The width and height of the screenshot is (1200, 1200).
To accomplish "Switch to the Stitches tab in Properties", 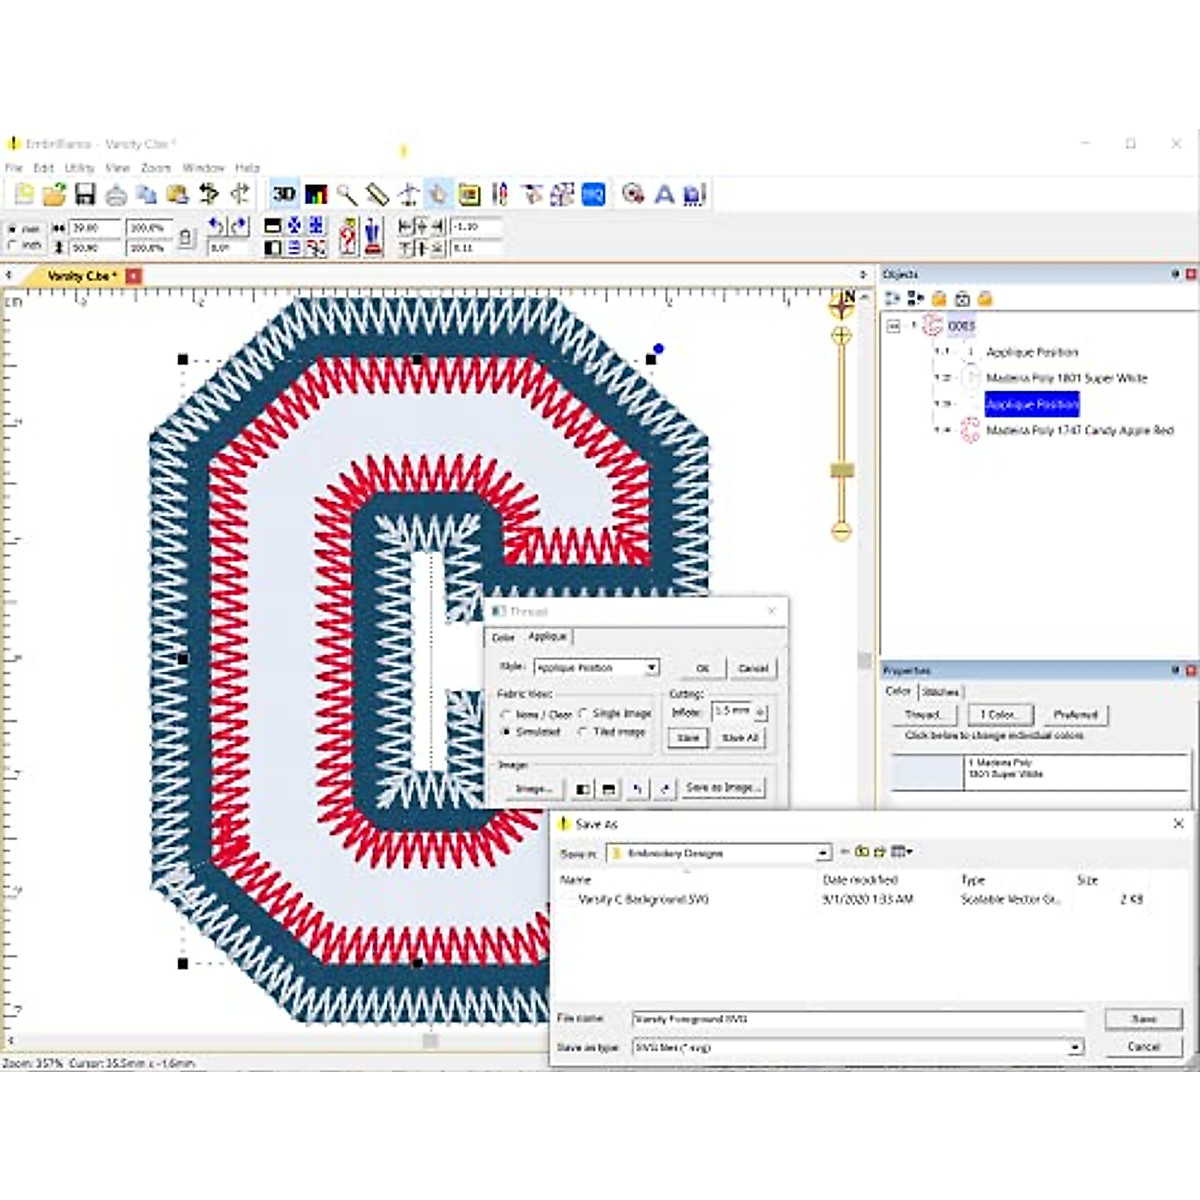I will point(940,691).
